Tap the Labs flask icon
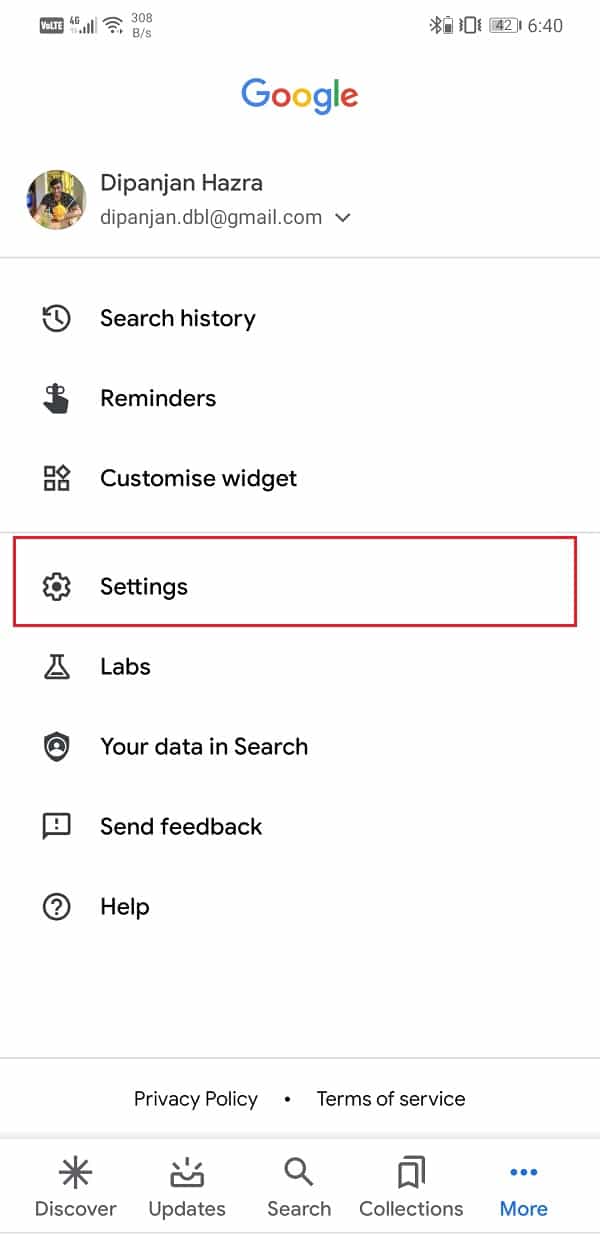 point(56,667)
